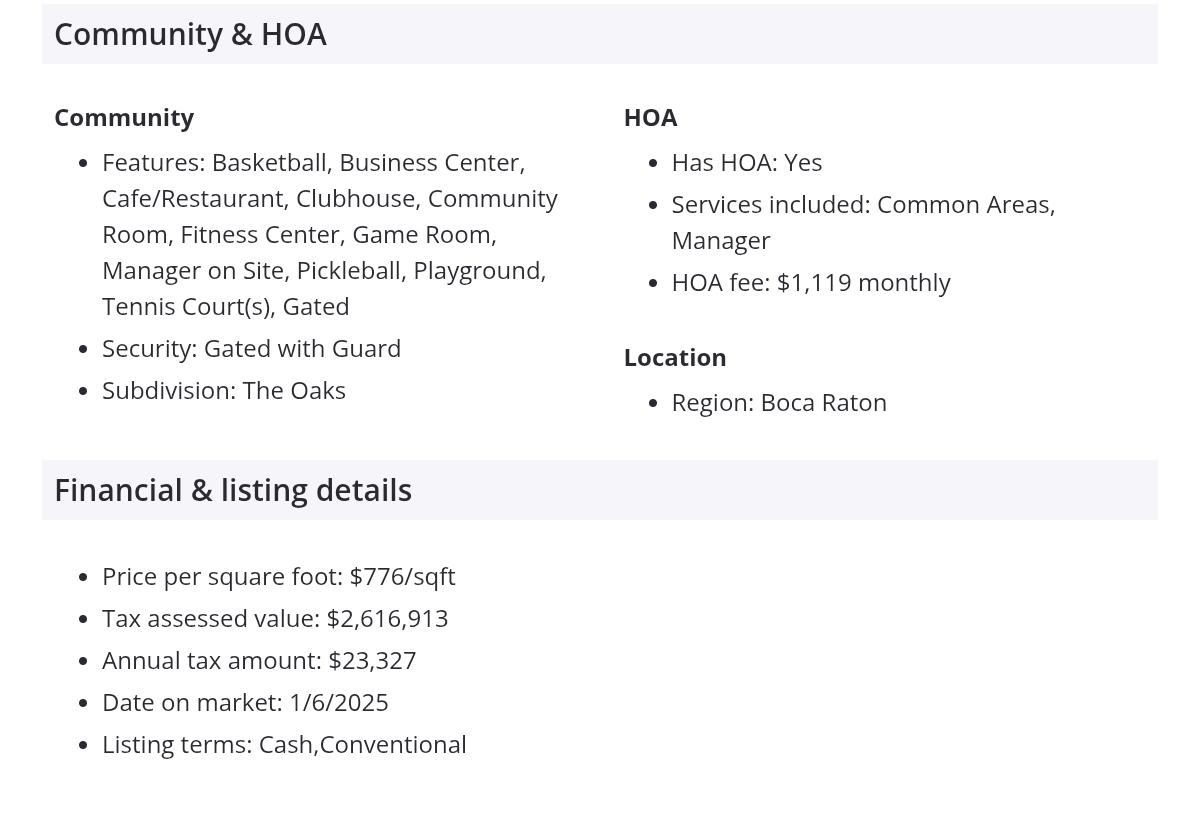Image resolution: width=1200 pixels, height=828 pixels.
Task: Click the Financial & listing details header
Action: point(600,490)
